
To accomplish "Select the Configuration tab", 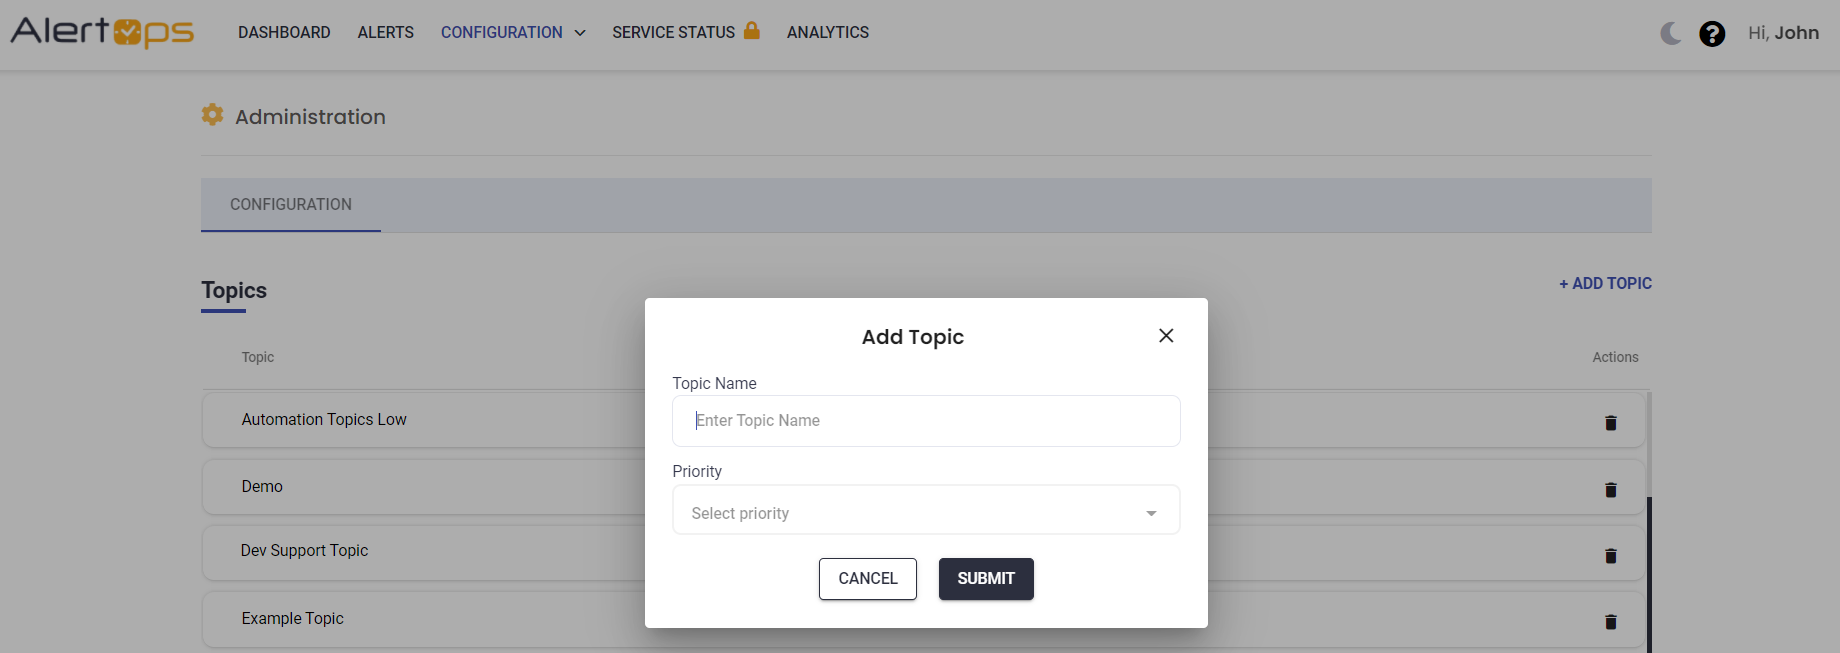I will pyautogui.click(x=291, y=204).
